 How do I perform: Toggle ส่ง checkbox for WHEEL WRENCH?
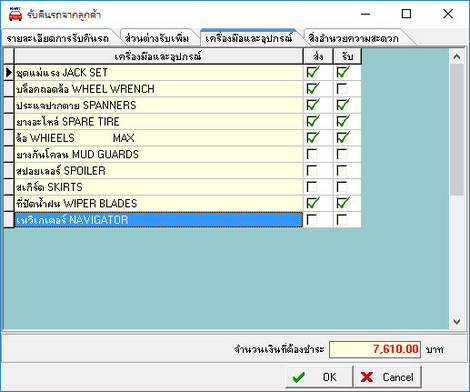(312, 89)
